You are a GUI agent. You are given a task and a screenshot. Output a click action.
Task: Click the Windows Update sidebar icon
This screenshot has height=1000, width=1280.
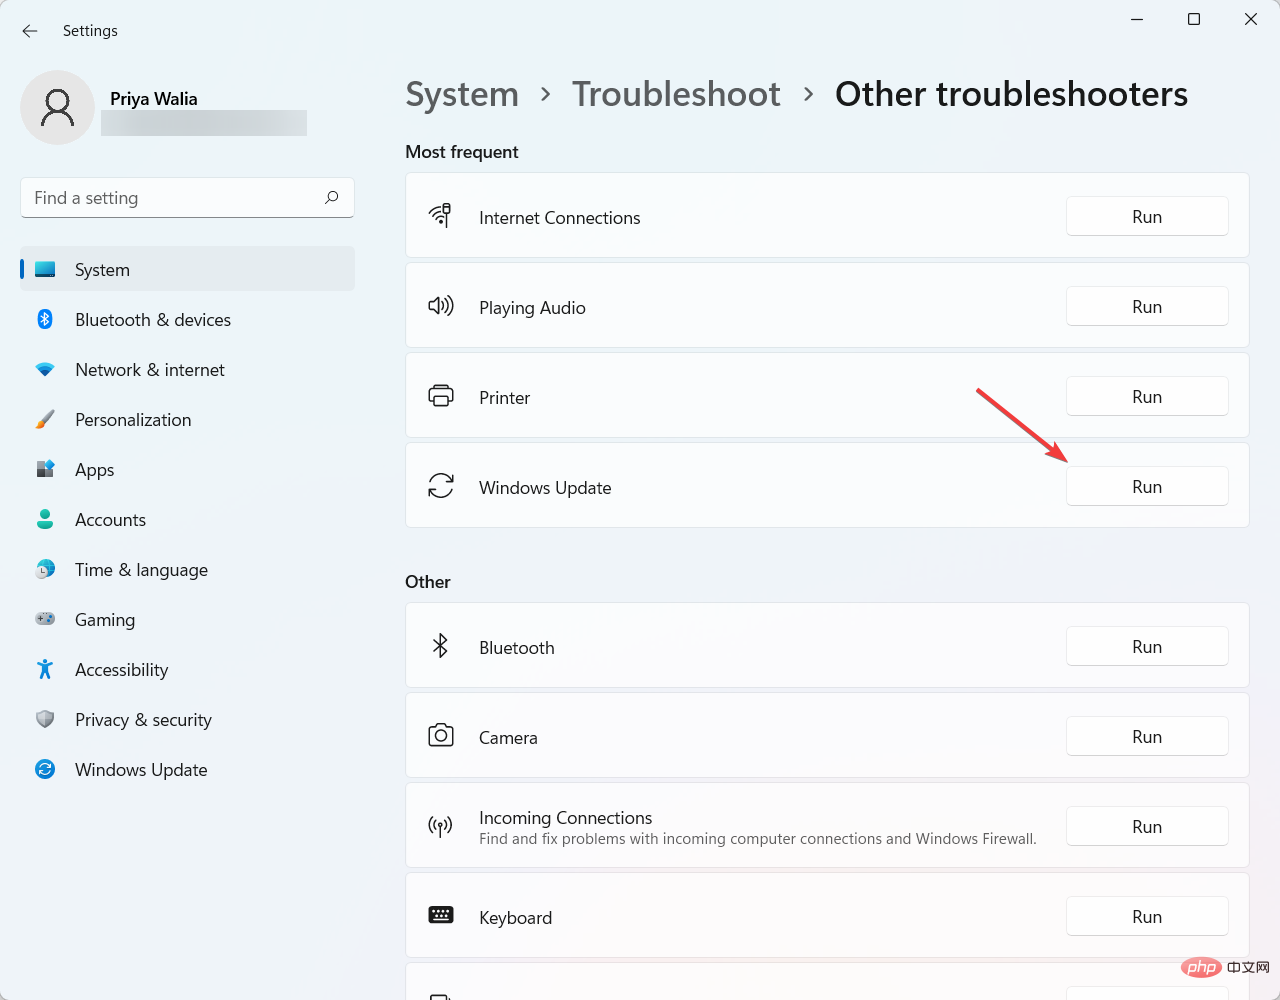[x=45, y=769]
